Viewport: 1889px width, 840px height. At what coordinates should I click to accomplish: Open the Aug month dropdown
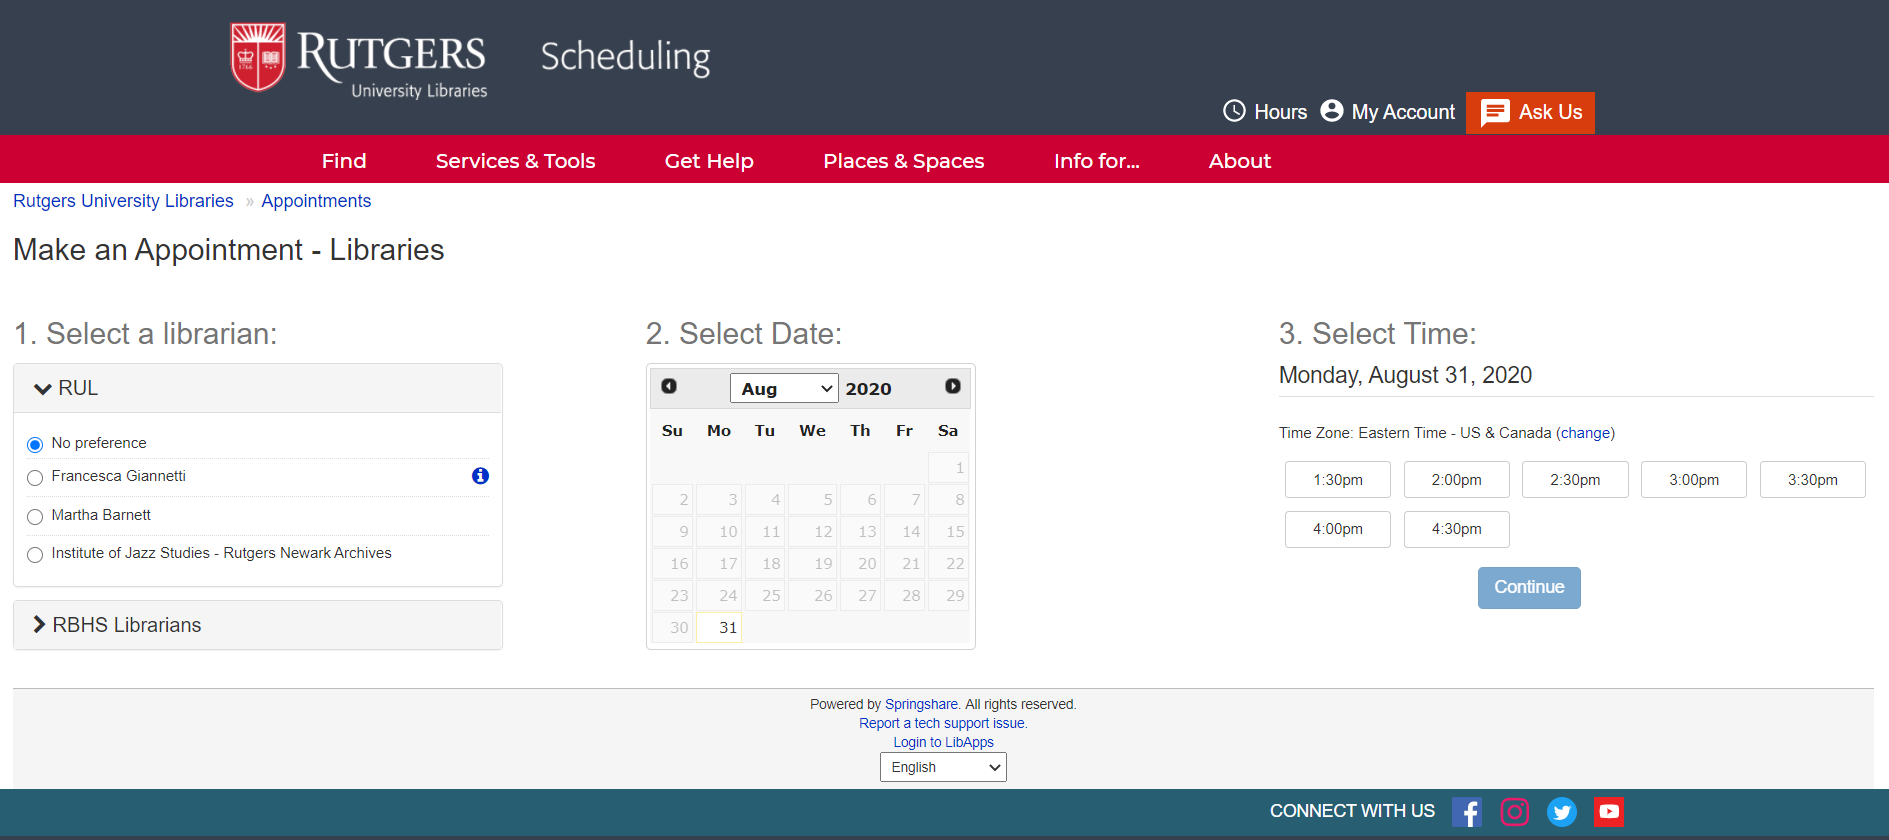point(784,388)
